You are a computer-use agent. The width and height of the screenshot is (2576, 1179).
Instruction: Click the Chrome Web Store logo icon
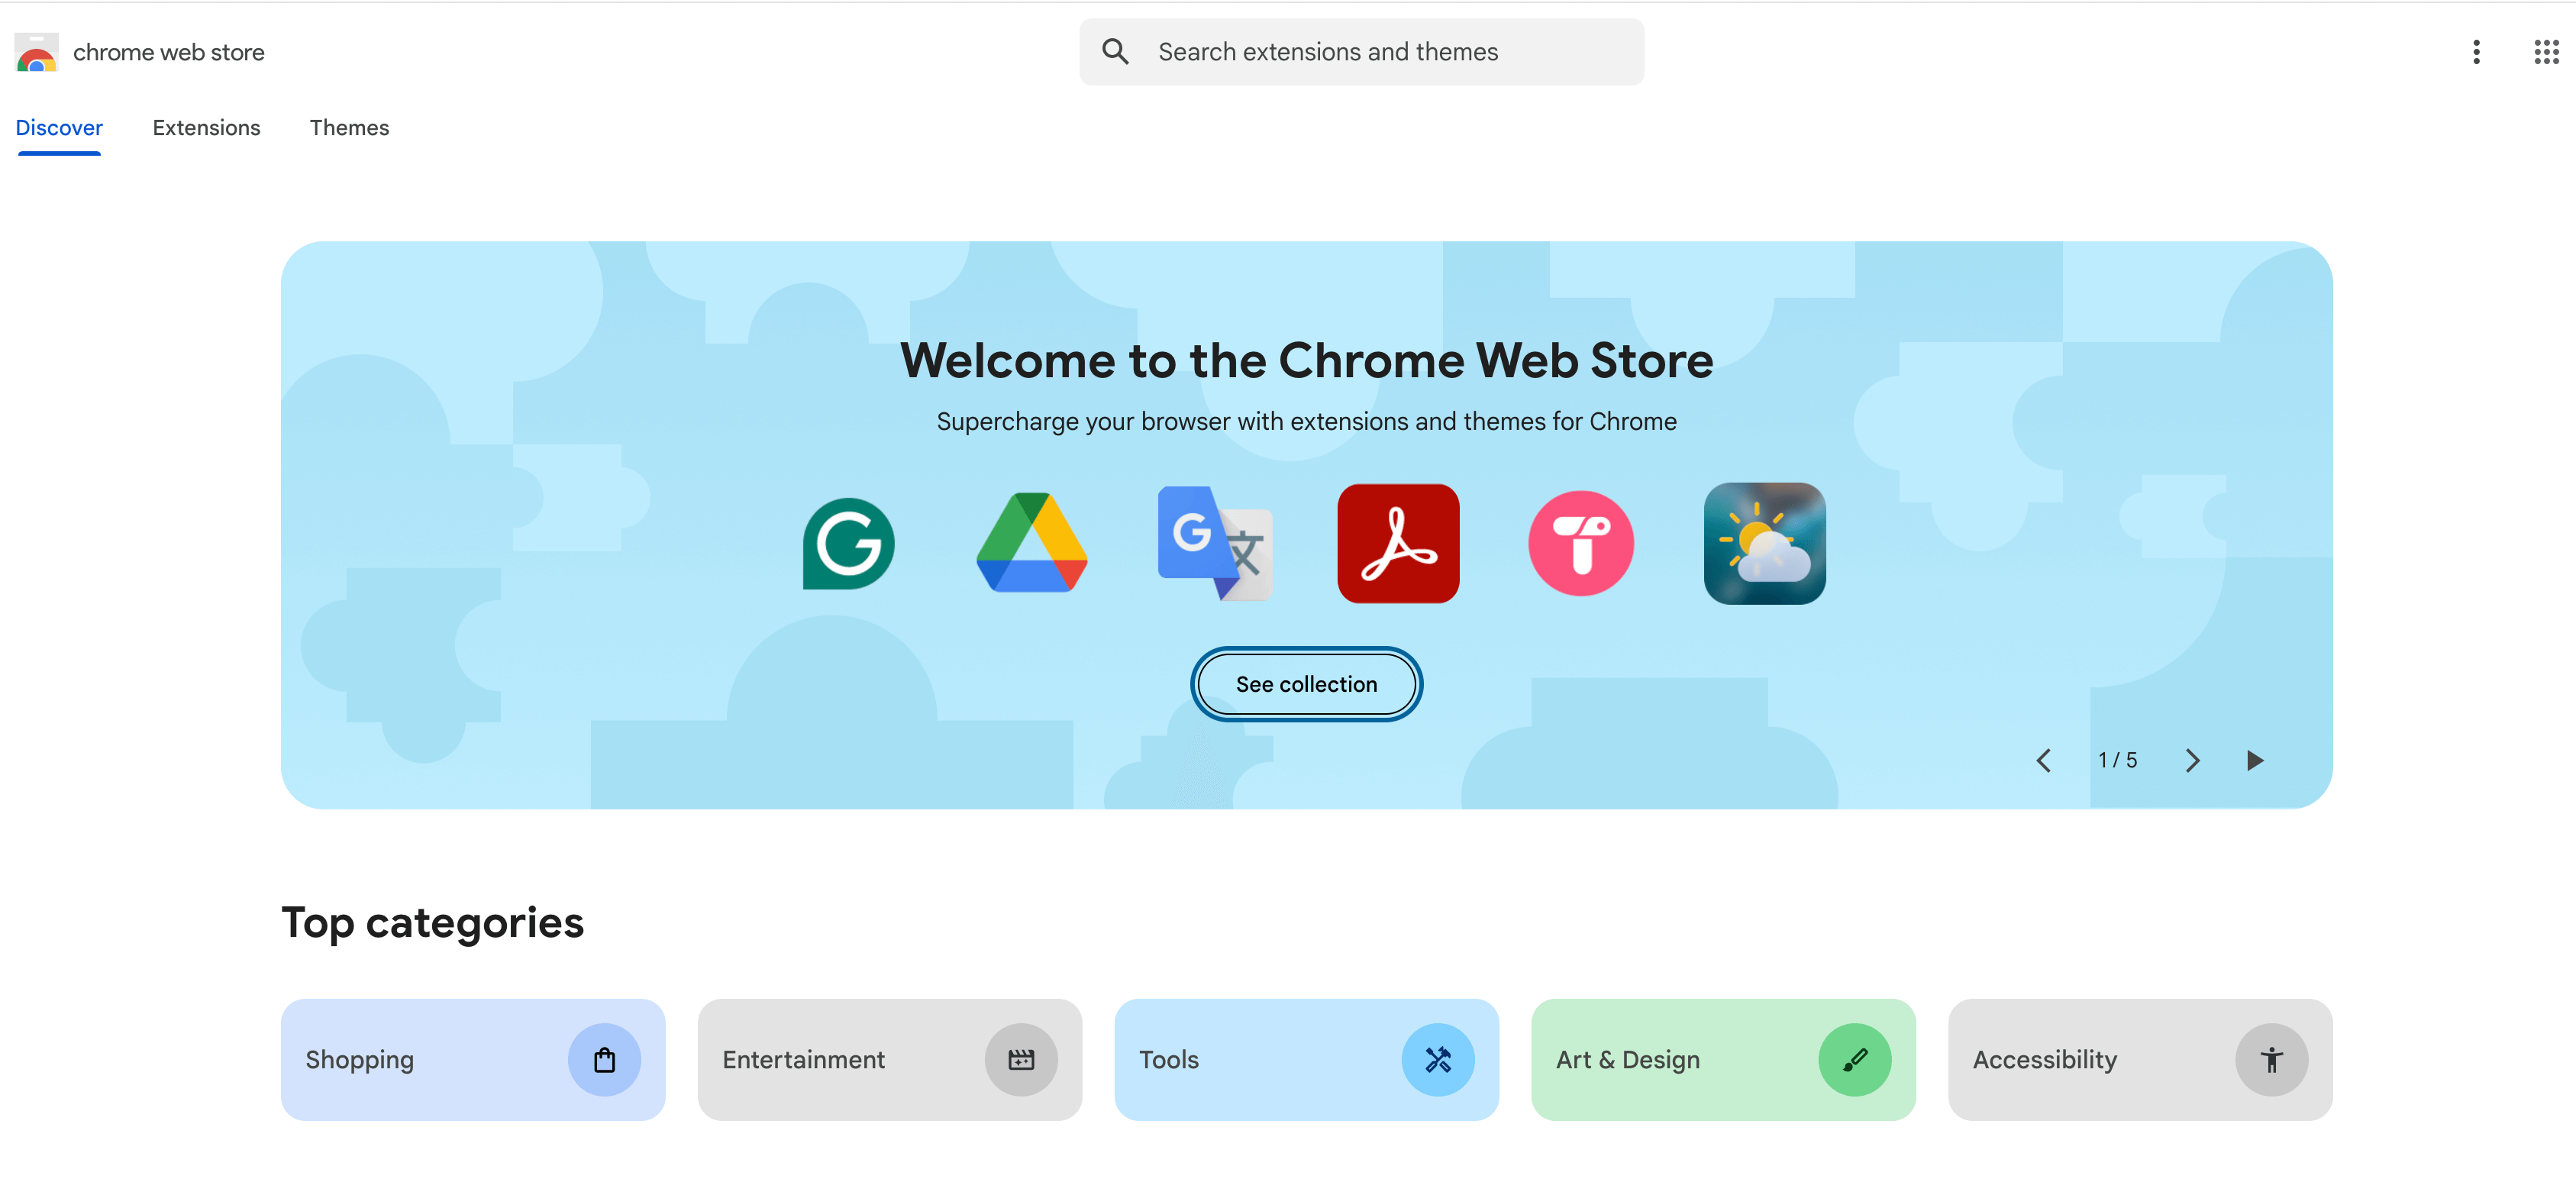(37, 52)
